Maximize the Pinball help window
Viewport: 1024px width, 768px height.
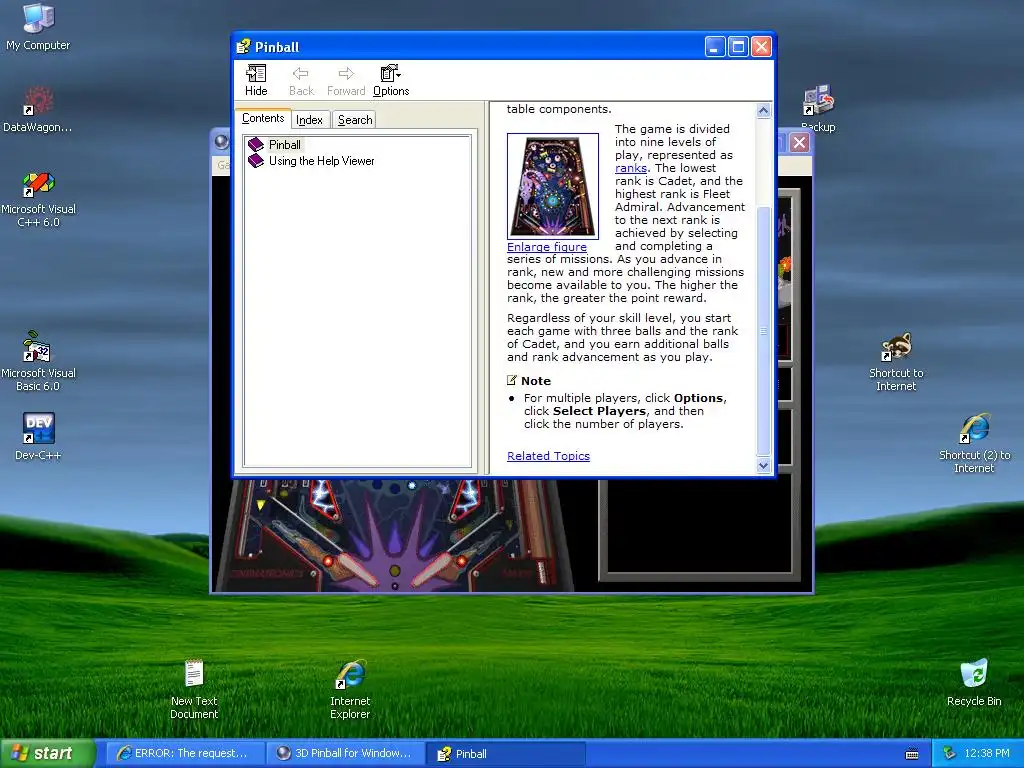tap(738, 46)
